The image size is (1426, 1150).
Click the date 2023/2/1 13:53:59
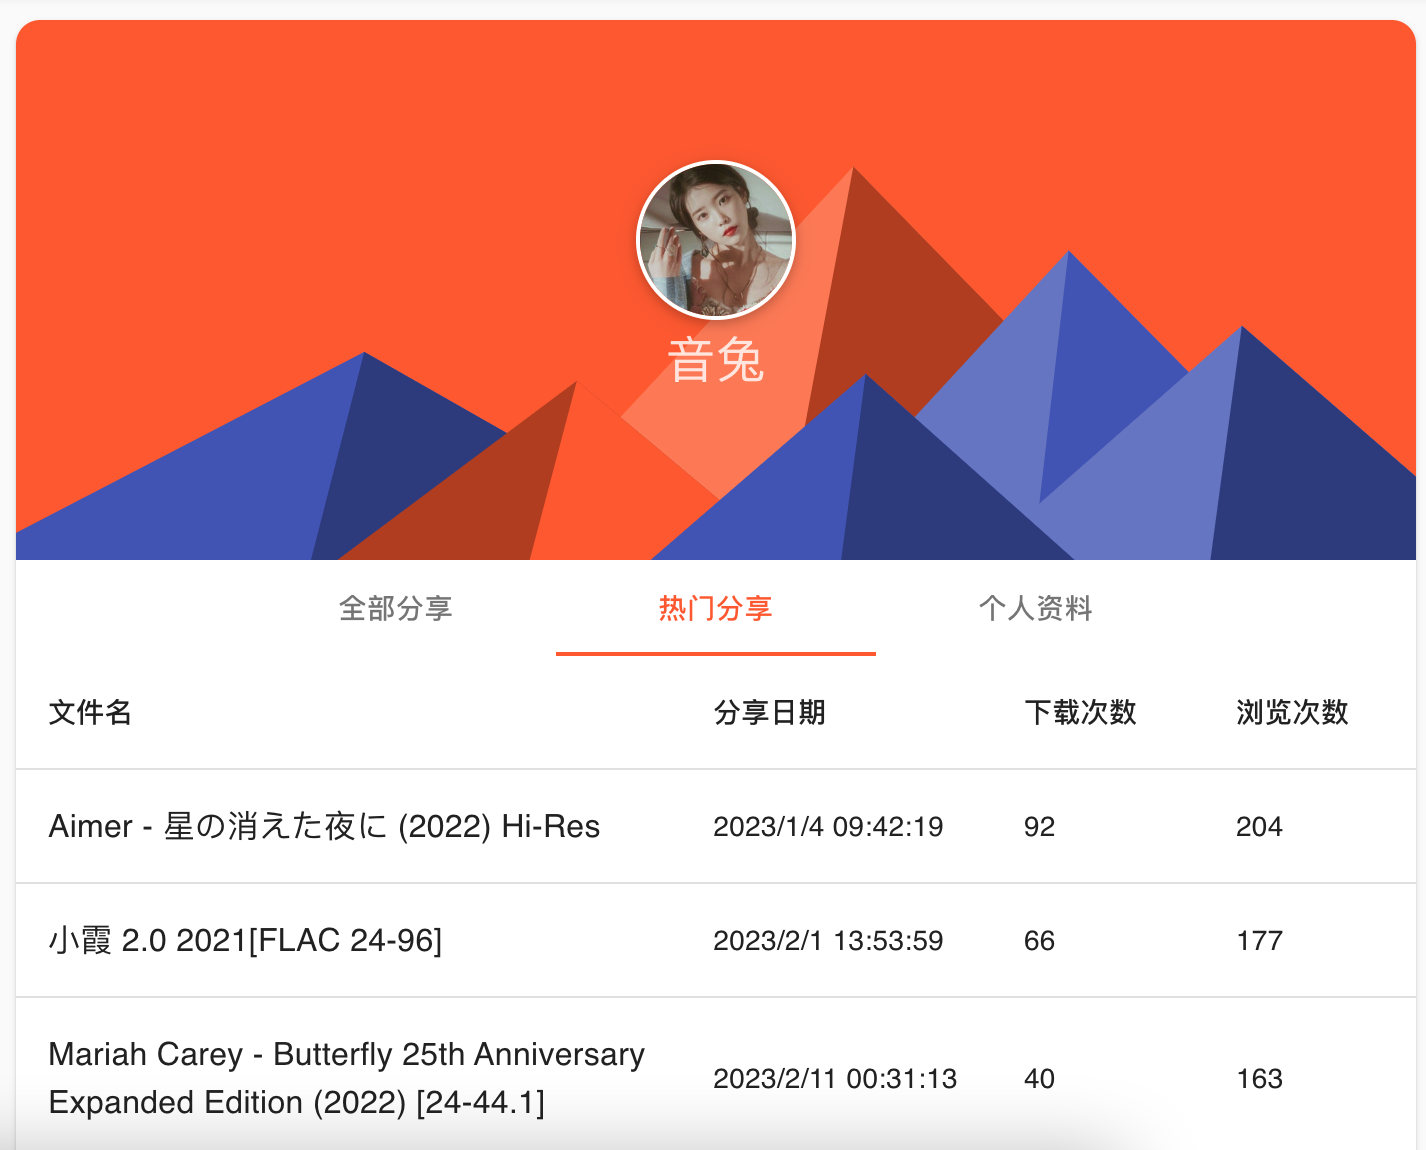point(828,940)
